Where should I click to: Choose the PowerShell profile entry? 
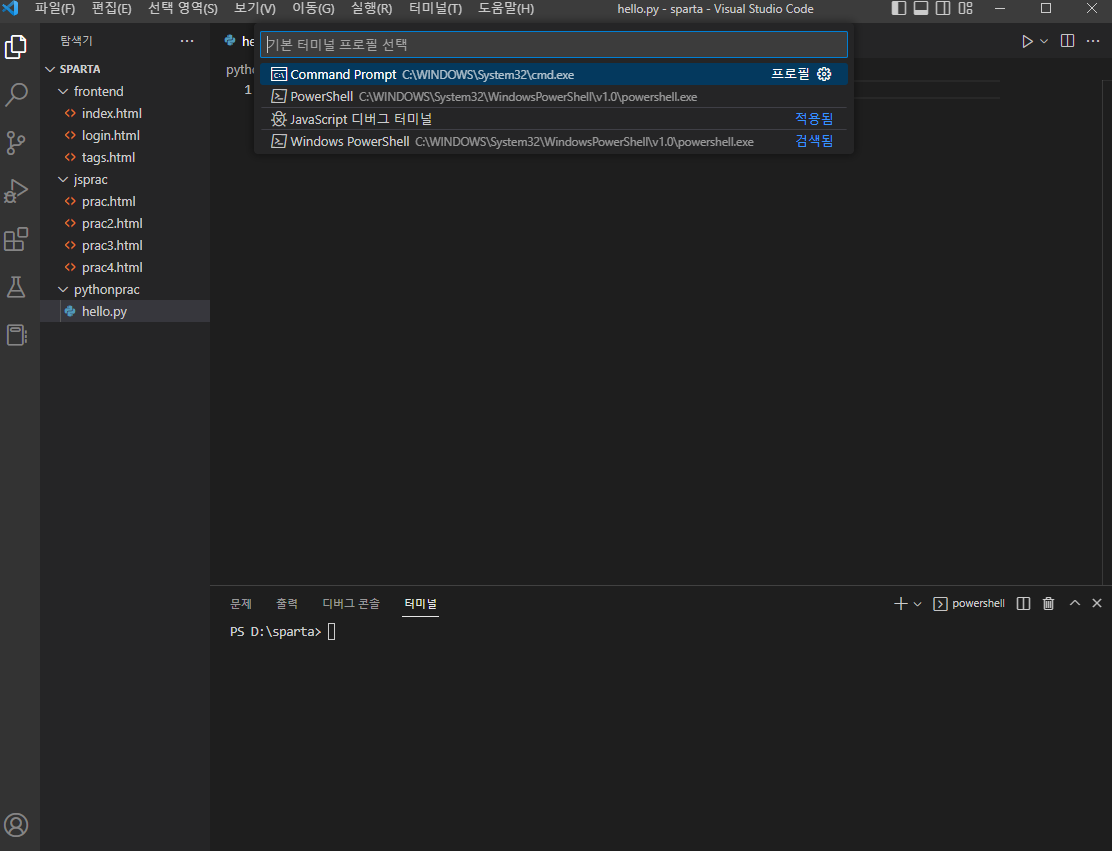[554, 96]
